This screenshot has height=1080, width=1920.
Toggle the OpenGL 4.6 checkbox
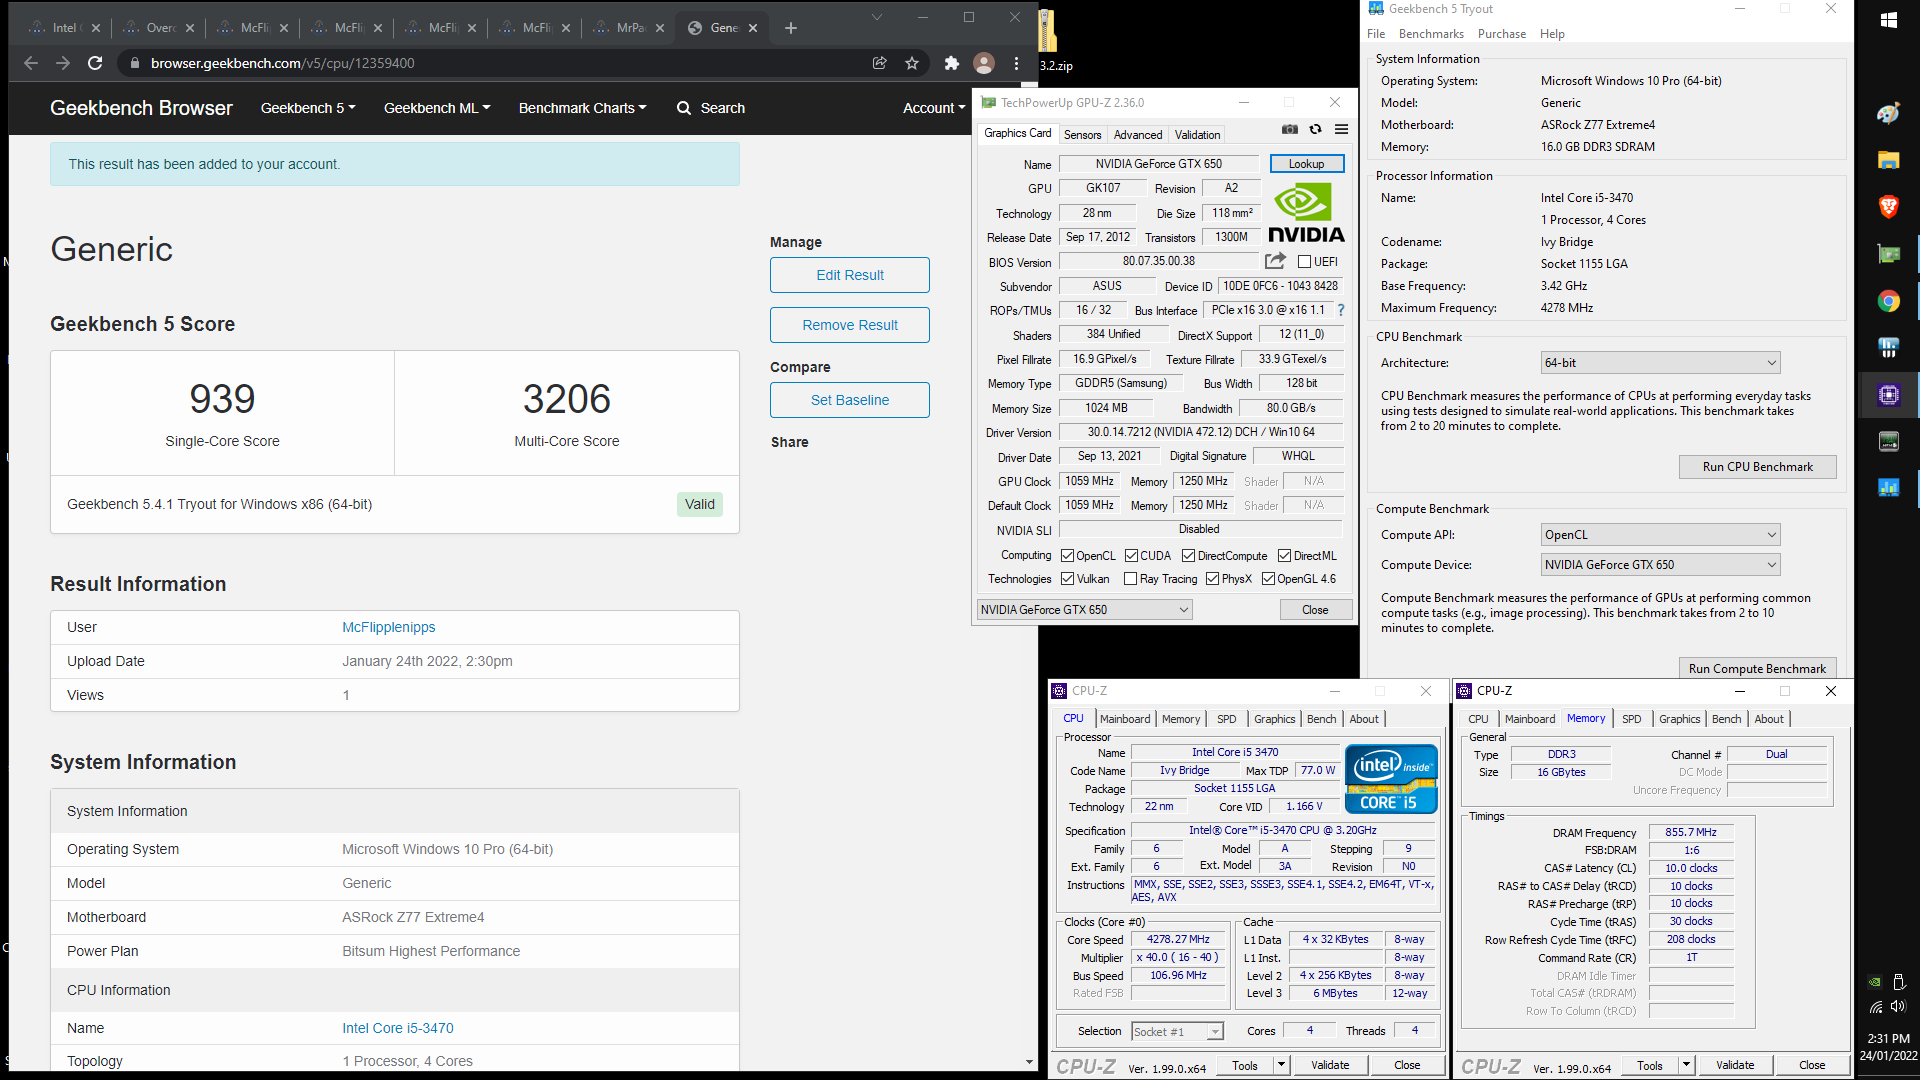[x=1268, y=579]
